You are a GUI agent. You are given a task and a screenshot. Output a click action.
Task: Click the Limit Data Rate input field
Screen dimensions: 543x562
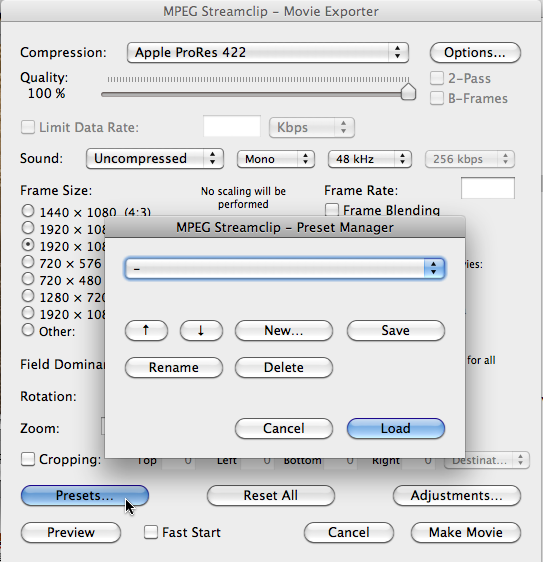(232, 126)
